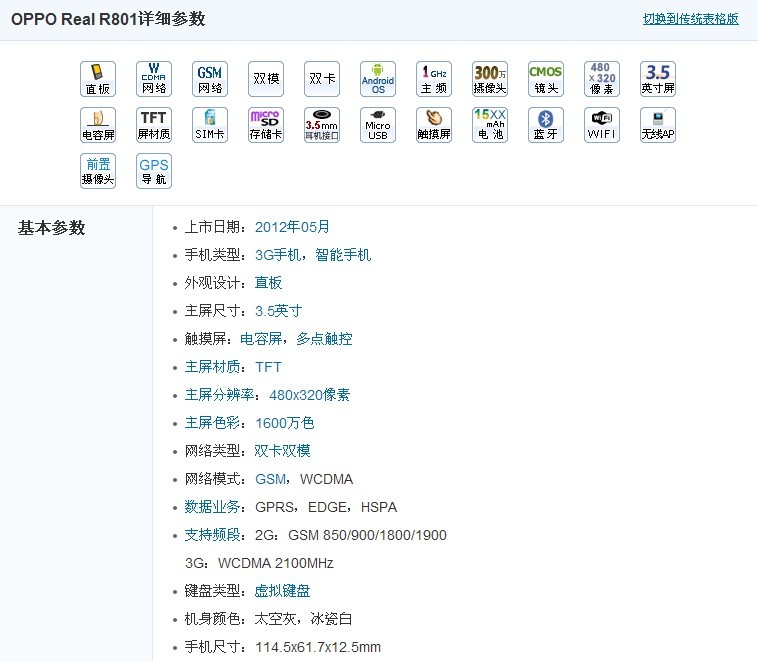Select the 3.5mm headphone jack icon

click(322, 125)
